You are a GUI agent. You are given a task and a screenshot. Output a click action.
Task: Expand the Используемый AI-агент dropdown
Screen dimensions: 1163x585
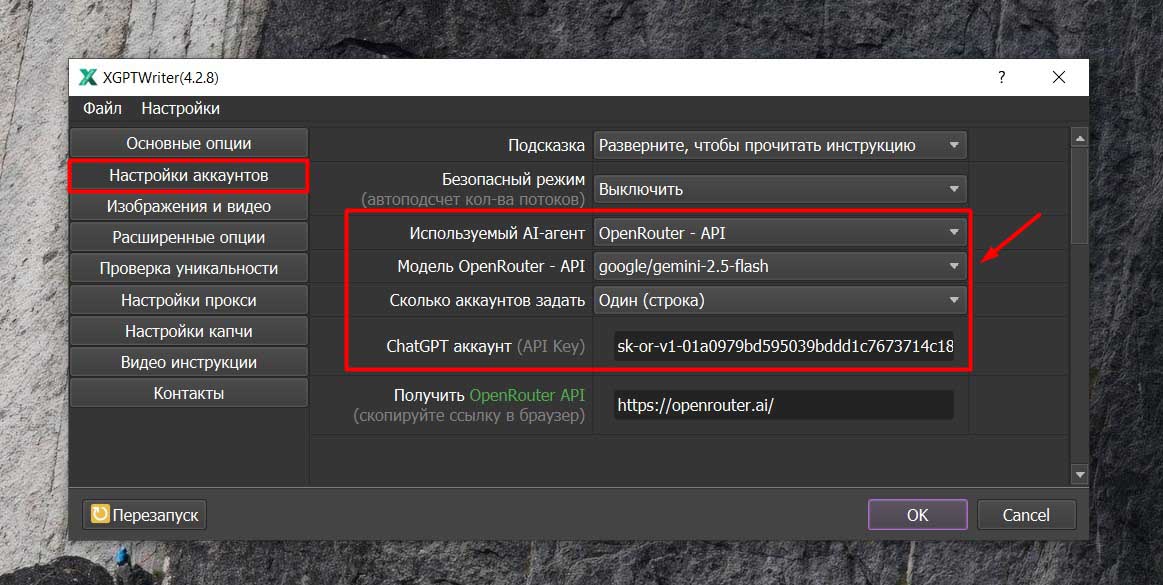tap(780, 233)
